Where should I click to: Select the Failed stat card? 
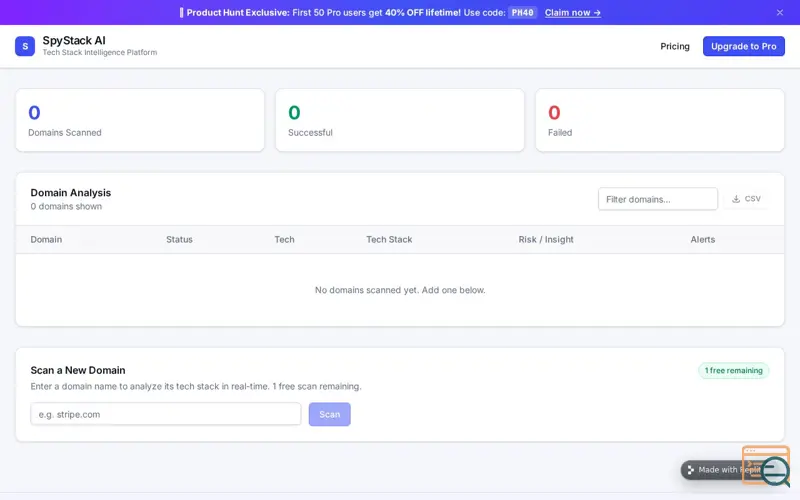[660, 120]
